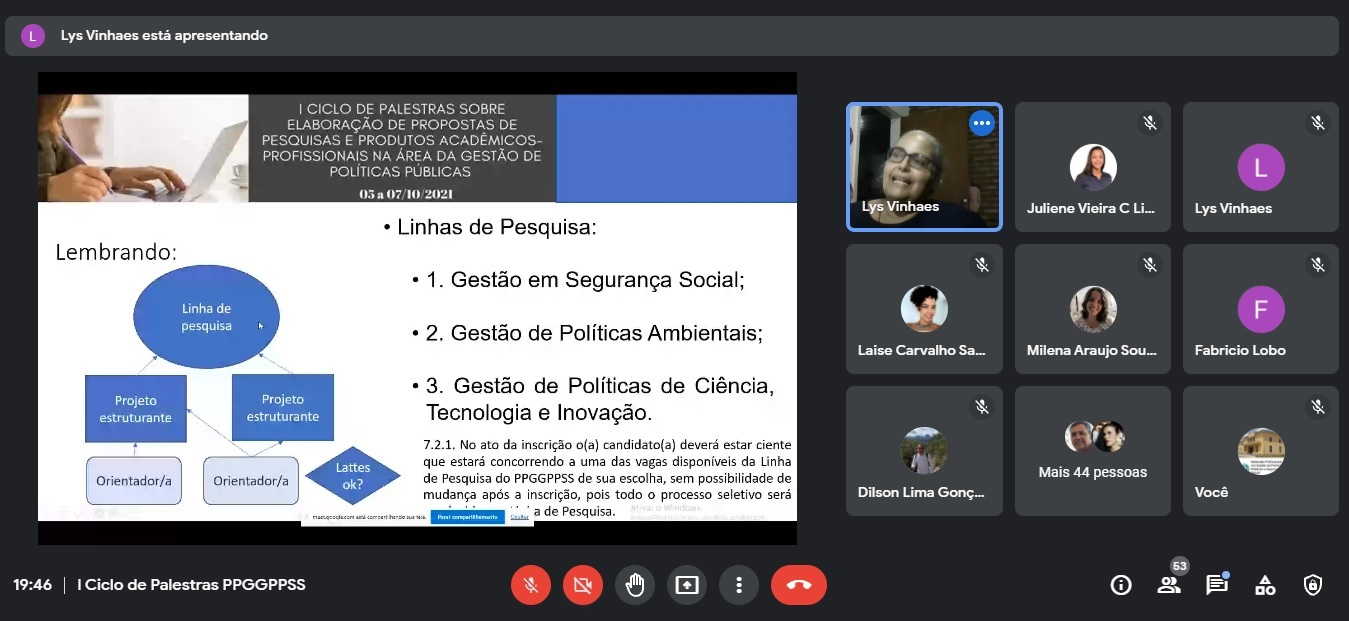
Task: Open options on Lys Vinhaes video tile
Action: pos(982,123)
